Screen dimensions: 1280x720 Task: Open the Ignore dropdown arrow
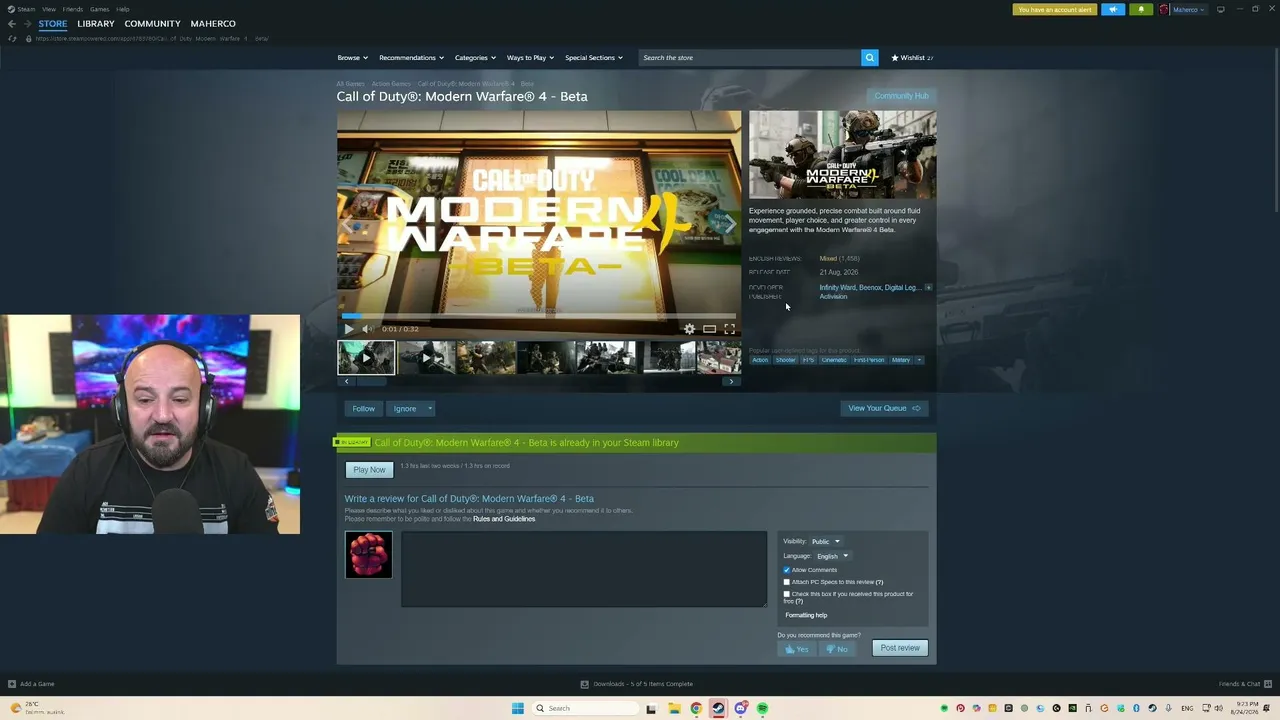click(430, 409)
